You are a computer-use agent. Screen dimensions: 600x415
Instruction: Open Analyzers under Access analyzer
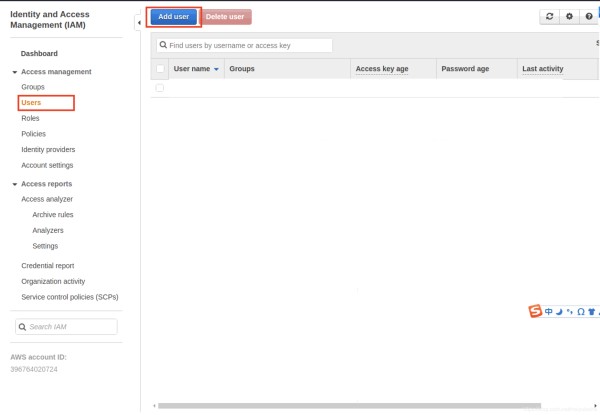tap(48, 230)
